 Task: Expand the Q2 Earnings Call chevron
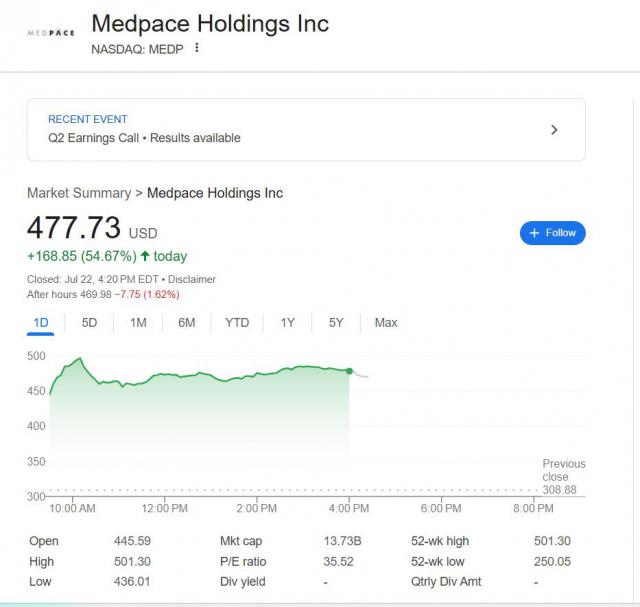[x=555, y=129]
